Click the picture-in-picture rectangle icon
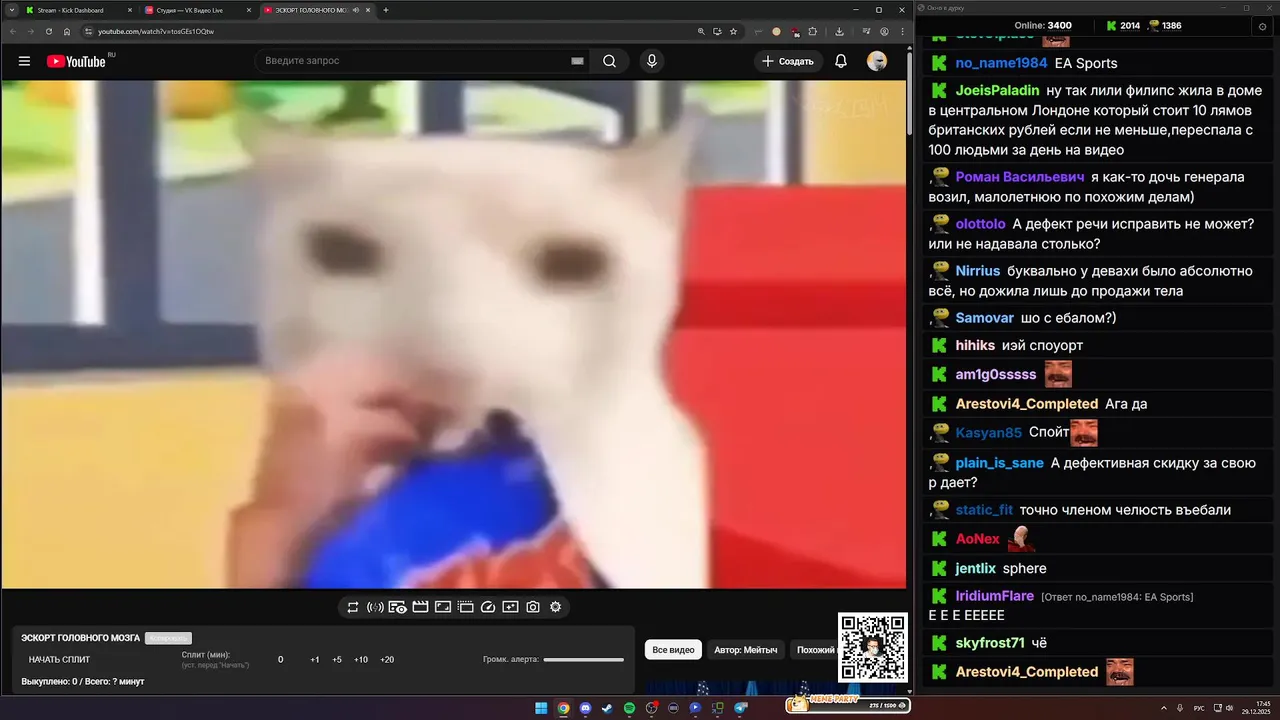This screenshot has height=720, width=1280. pos(442,607)
